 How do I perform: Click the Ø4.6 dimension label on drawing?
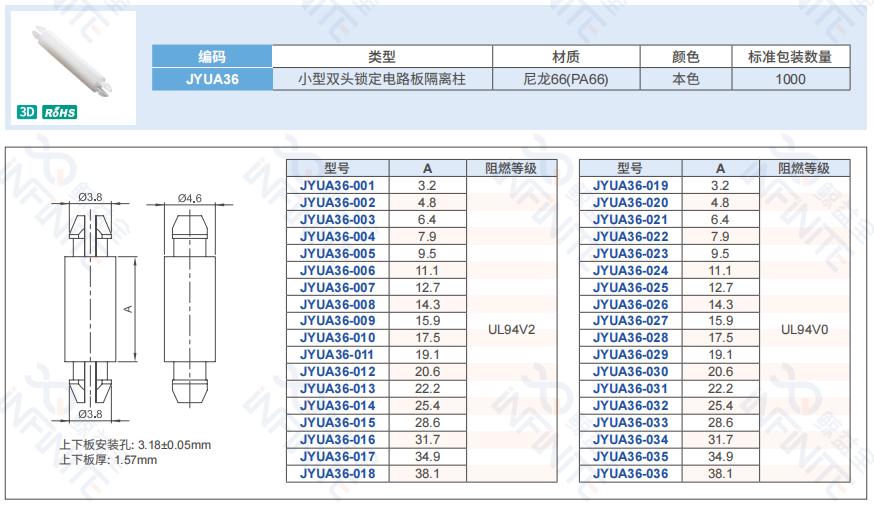click(x=189, y=198)
